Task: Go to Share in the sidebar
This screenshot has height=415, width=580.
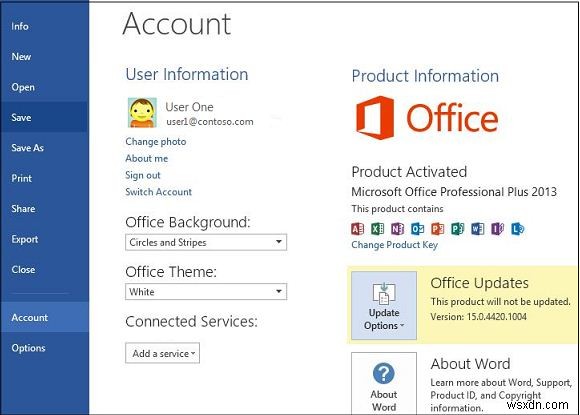Action: pos(44,209)
